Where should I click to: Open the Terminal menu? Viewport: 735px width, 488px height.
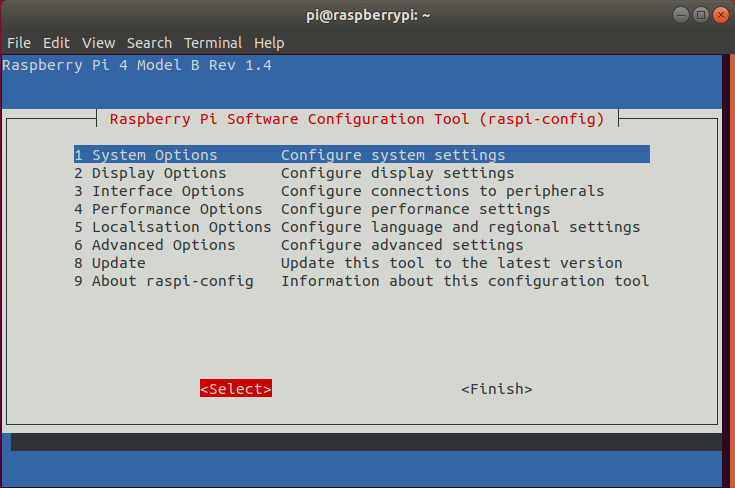(x=213, y=43)
